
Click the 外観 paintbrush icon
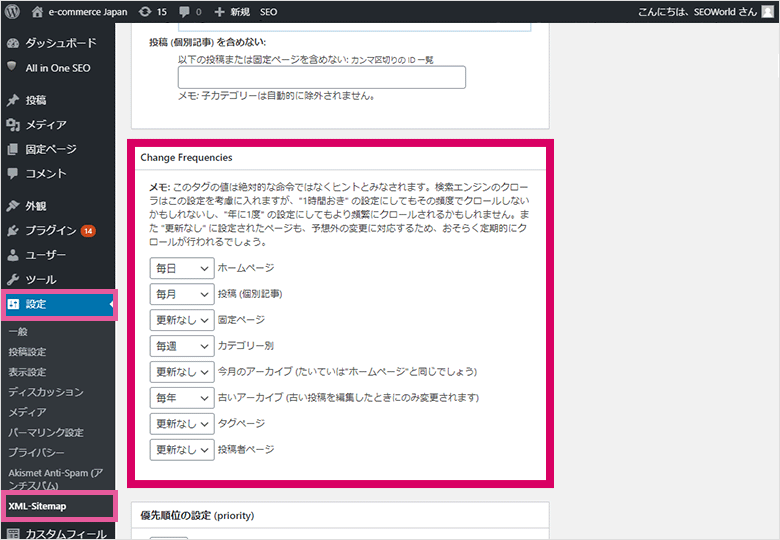13,205
